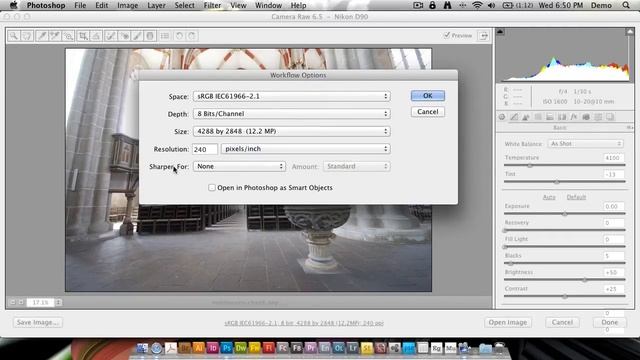Viewport: 640px width, 360px height.
Task: Open the Window menu
Action: (268, 5)
